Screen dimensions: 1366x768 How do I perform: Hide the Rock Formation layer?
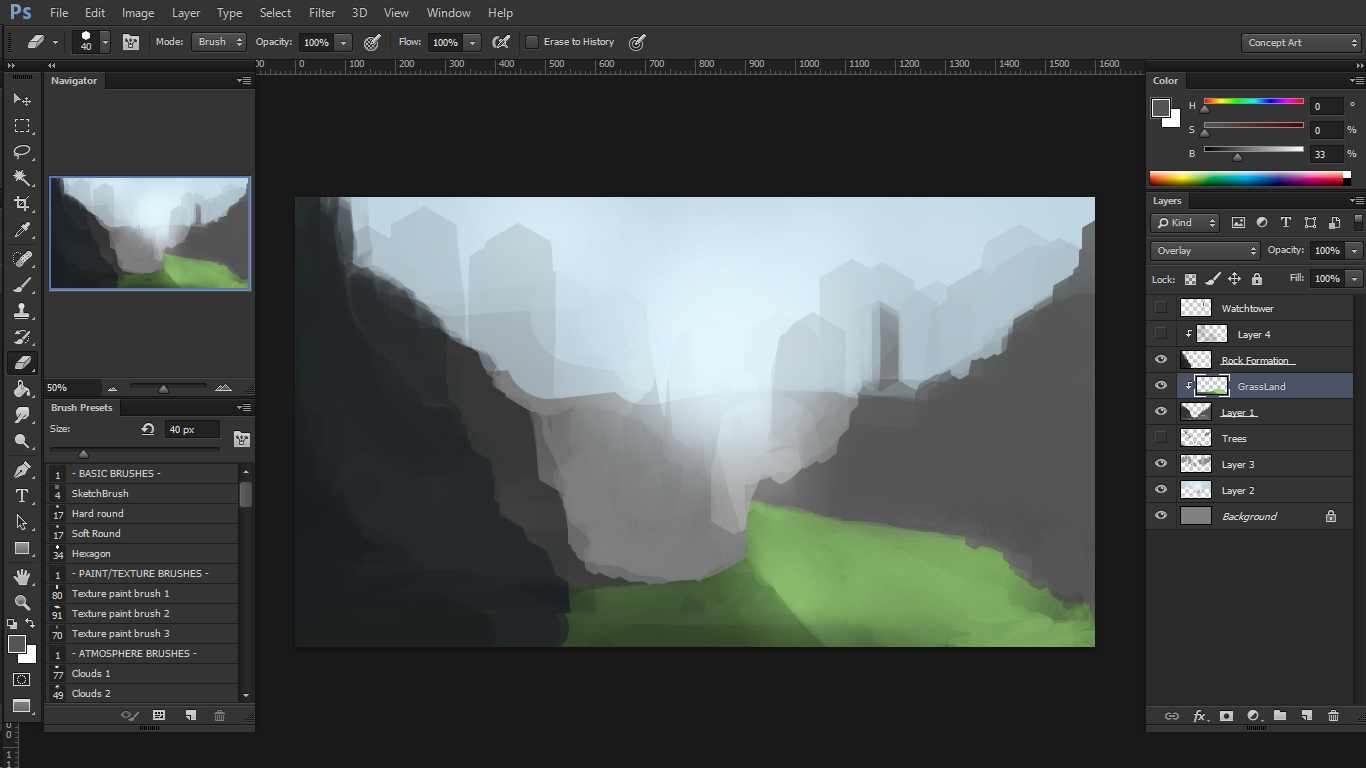(x=1161, y=360)
